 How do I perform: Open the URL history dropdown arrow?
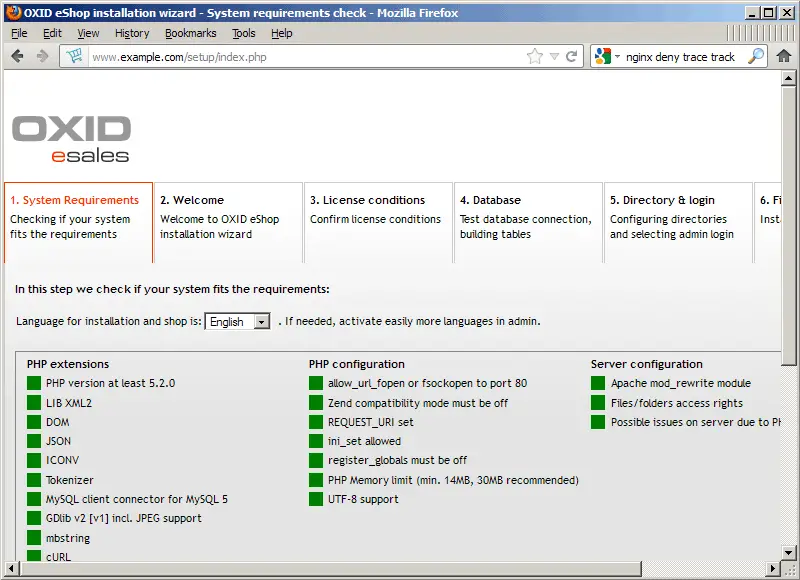554,57
